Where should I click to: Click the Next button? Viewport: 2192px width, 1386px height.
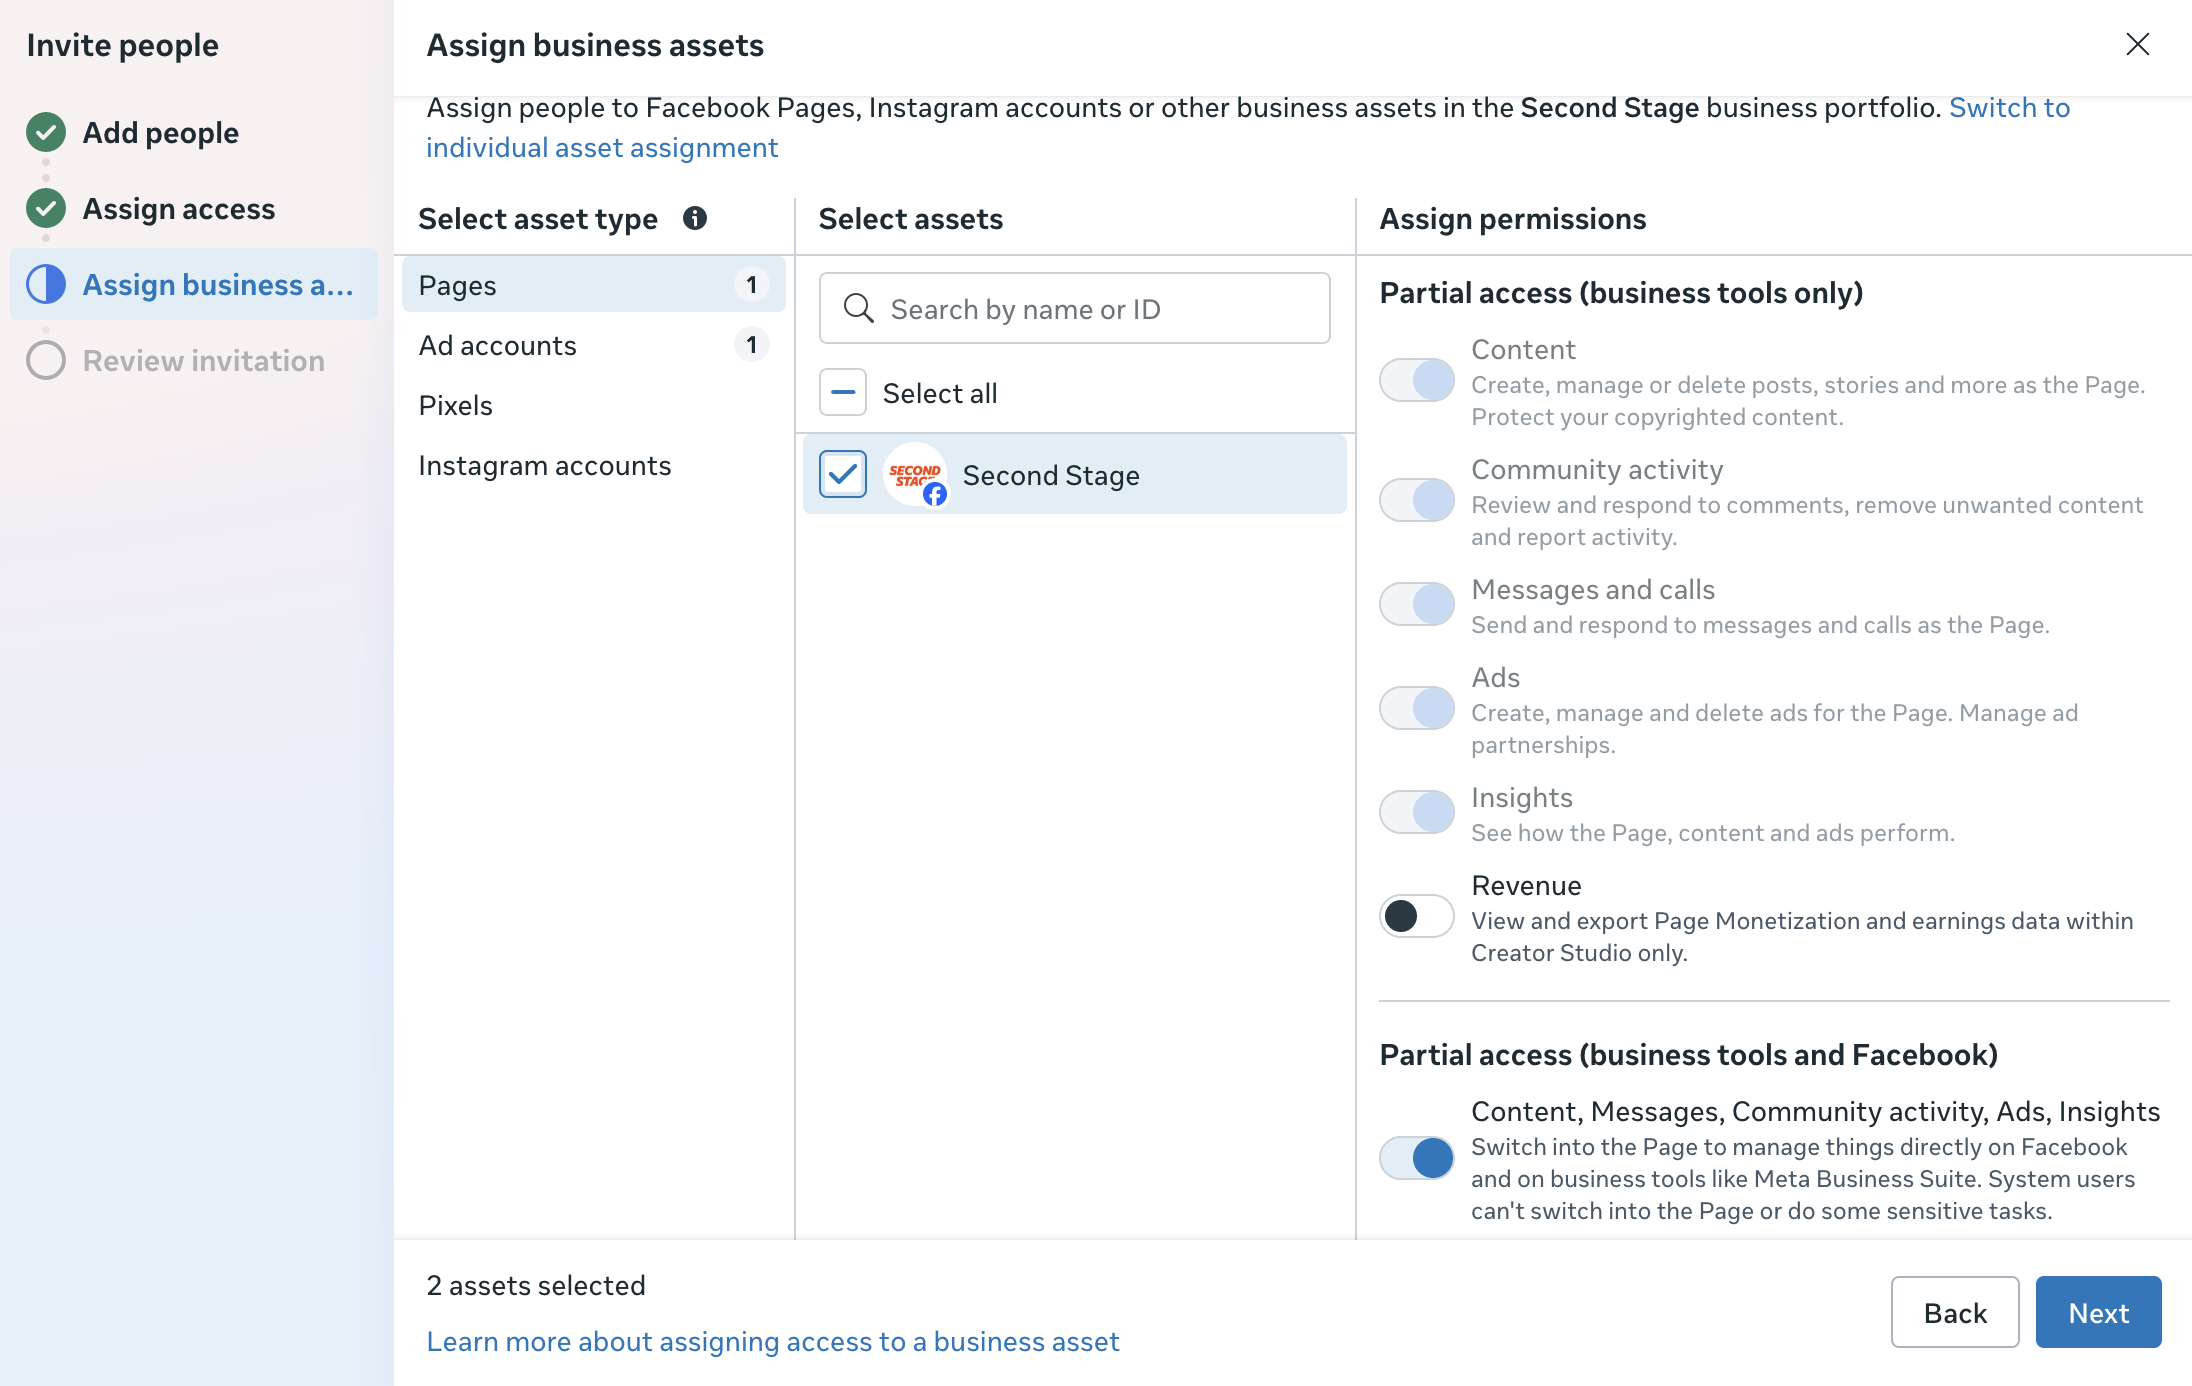[2098, 1312]
